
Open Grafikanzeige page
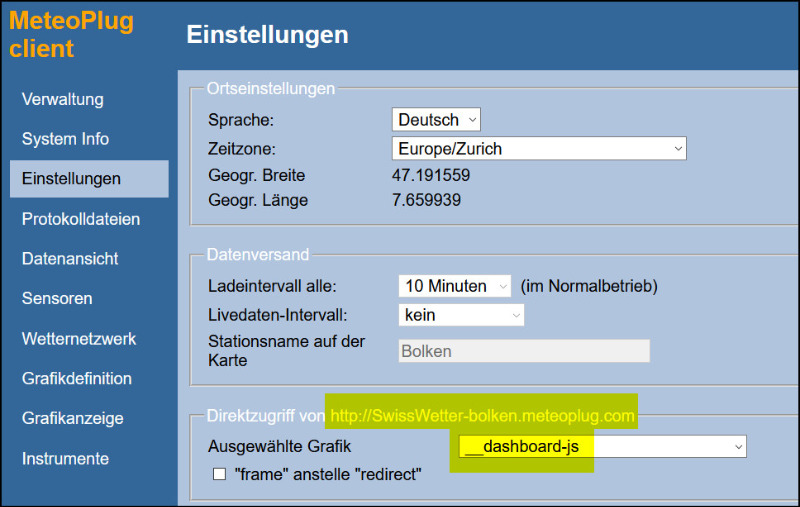coord(72,418)
